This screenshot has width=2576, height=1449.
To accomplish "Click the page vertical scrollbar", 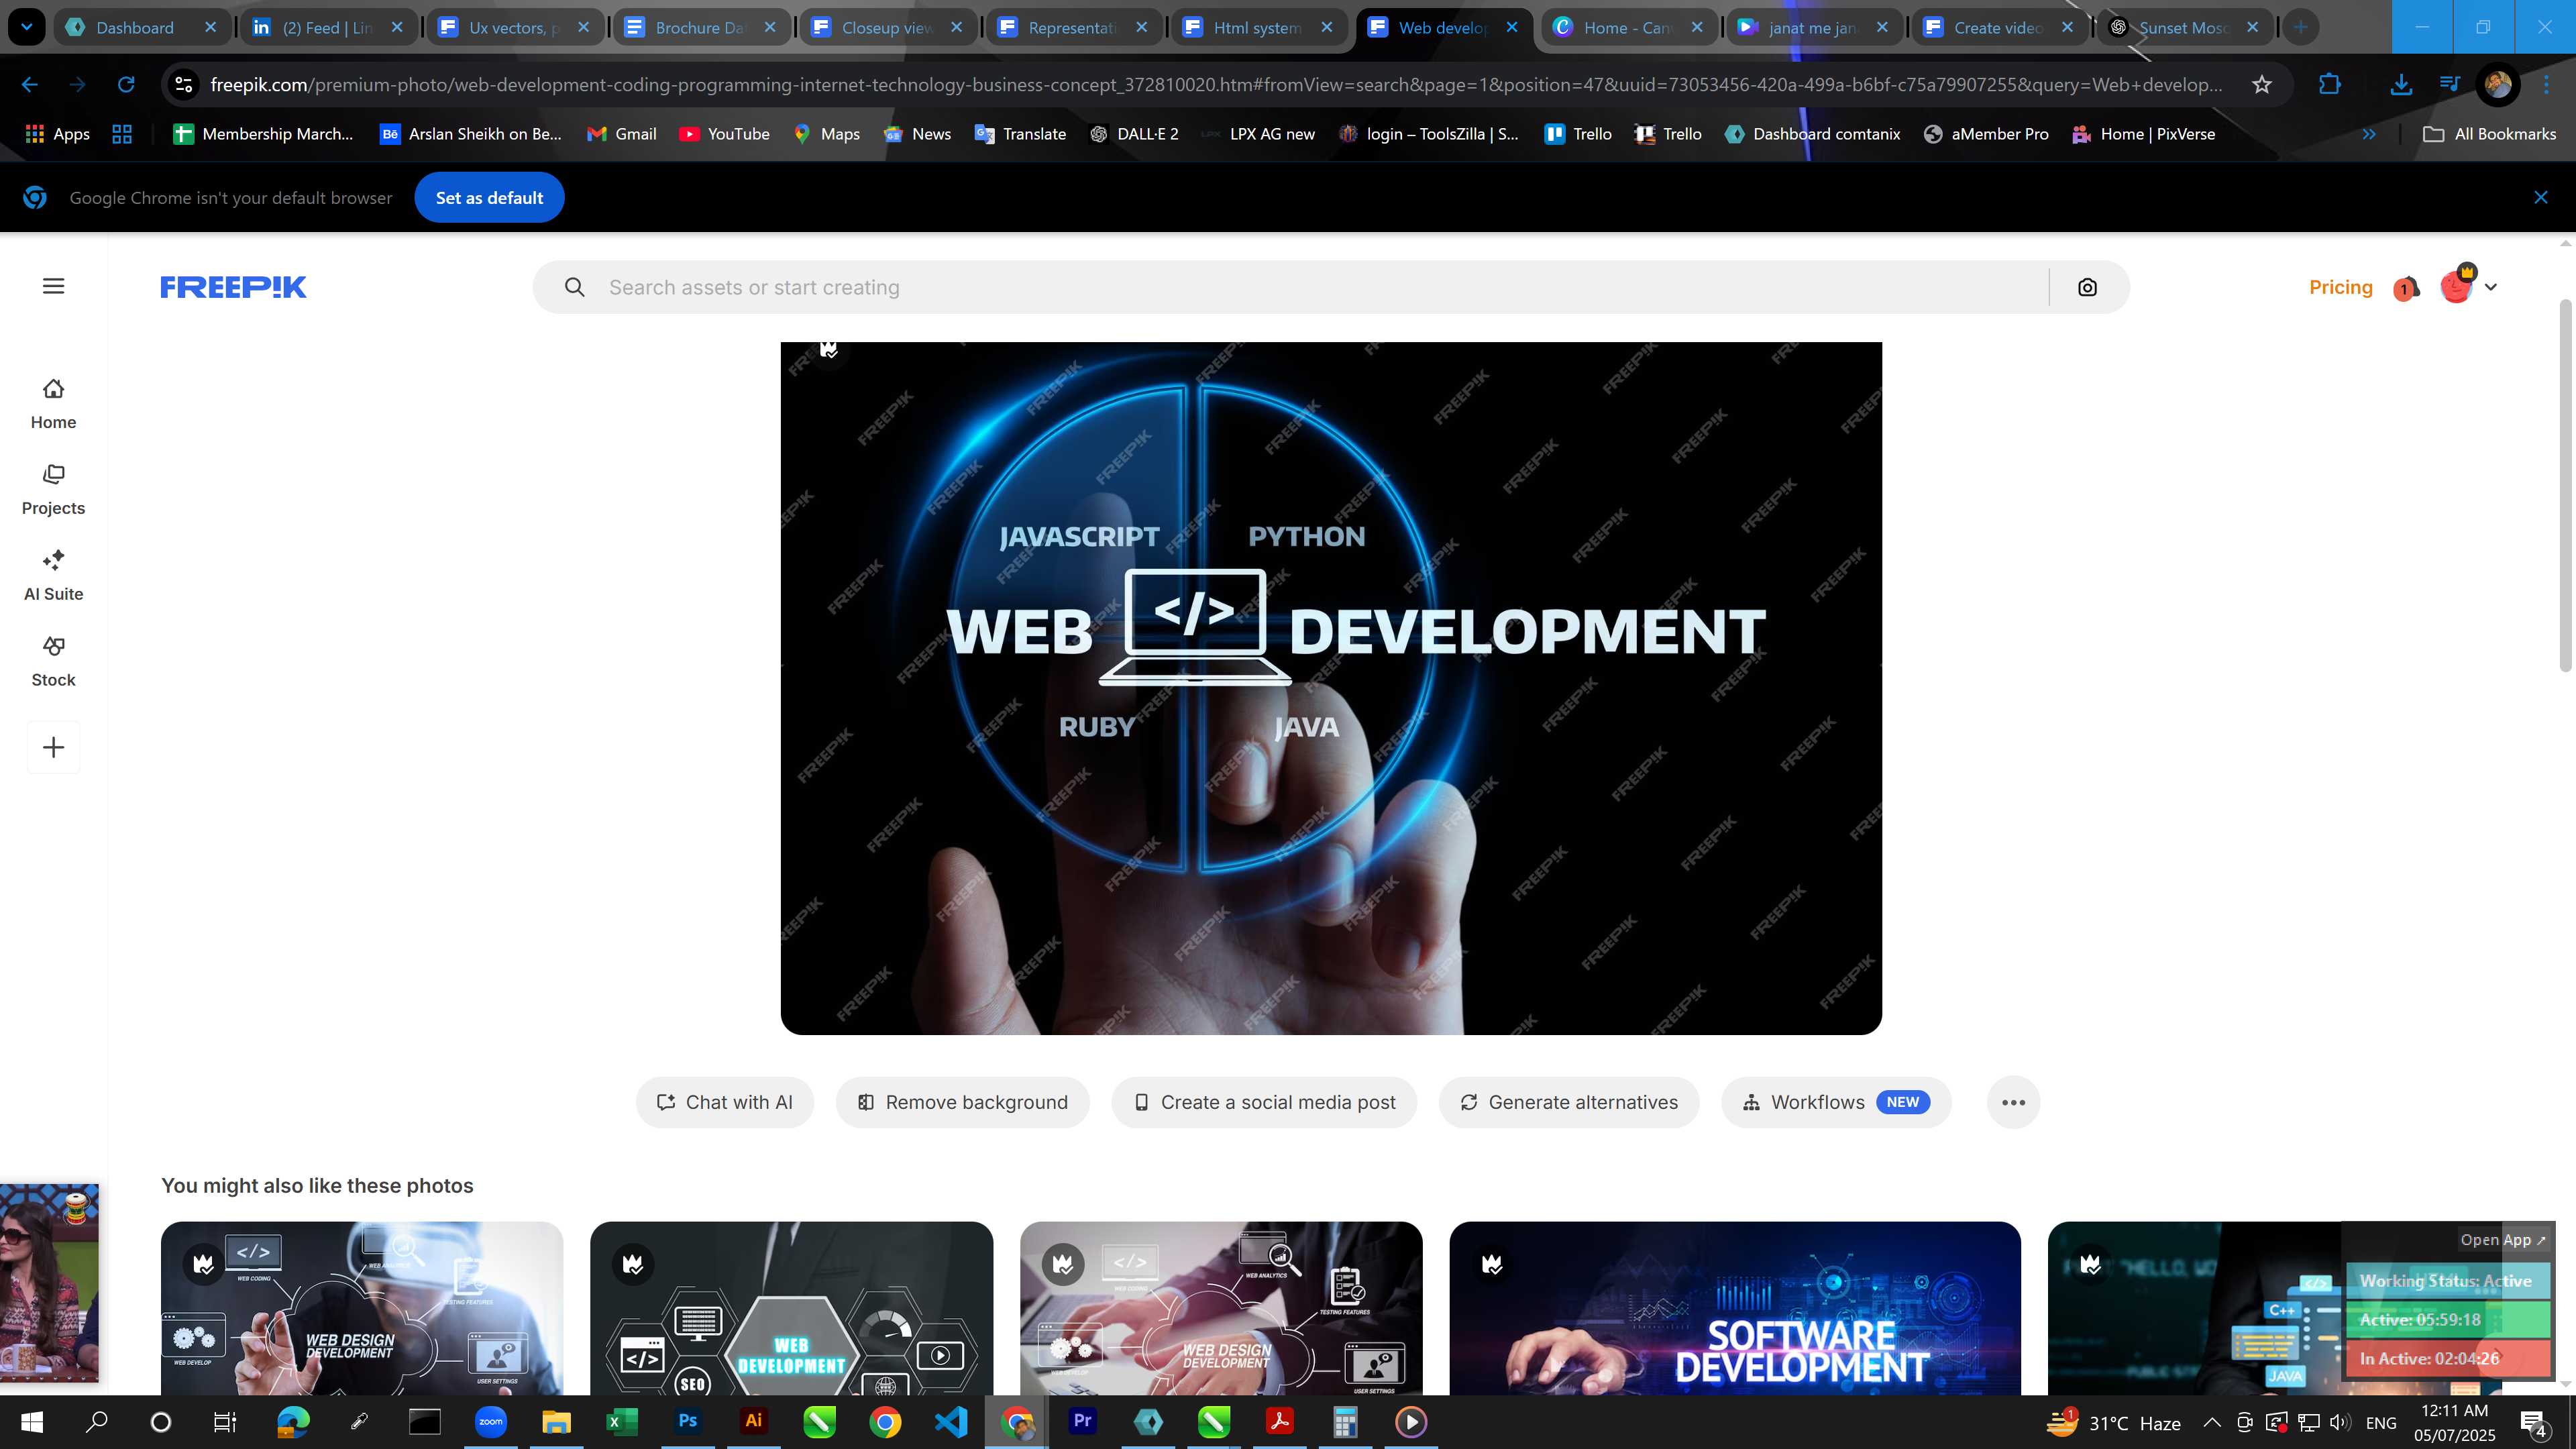I will click(2565, 485).
